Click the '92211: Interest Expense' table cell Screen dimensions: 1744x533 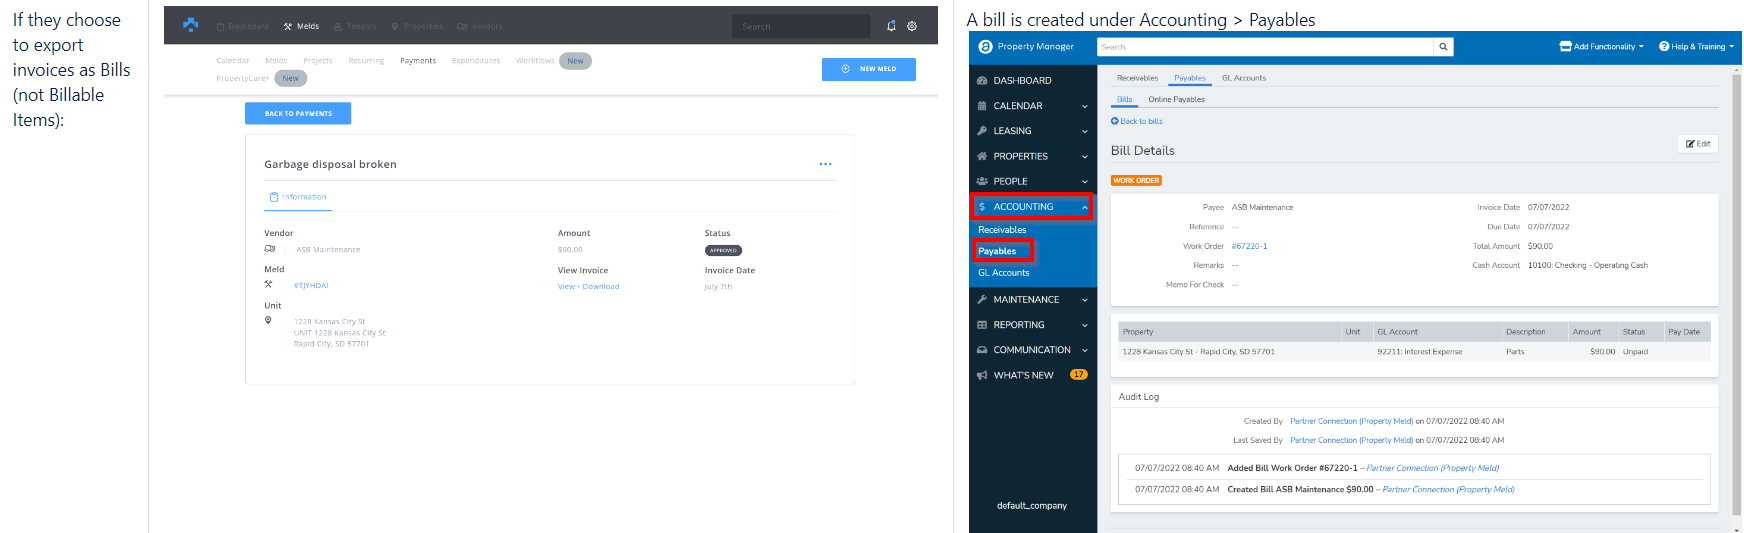(x=1419, y=352)
